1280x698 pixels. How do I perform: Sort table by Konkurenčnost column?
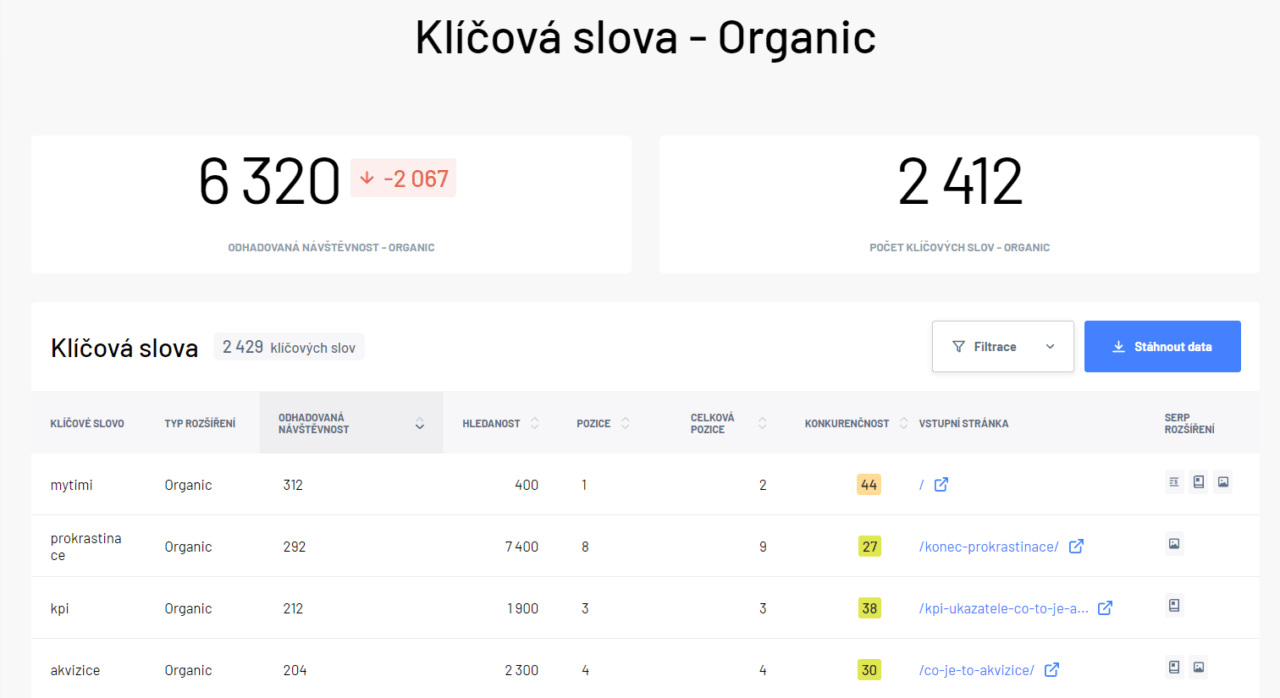pyautogui.click(x=903, y=424)
